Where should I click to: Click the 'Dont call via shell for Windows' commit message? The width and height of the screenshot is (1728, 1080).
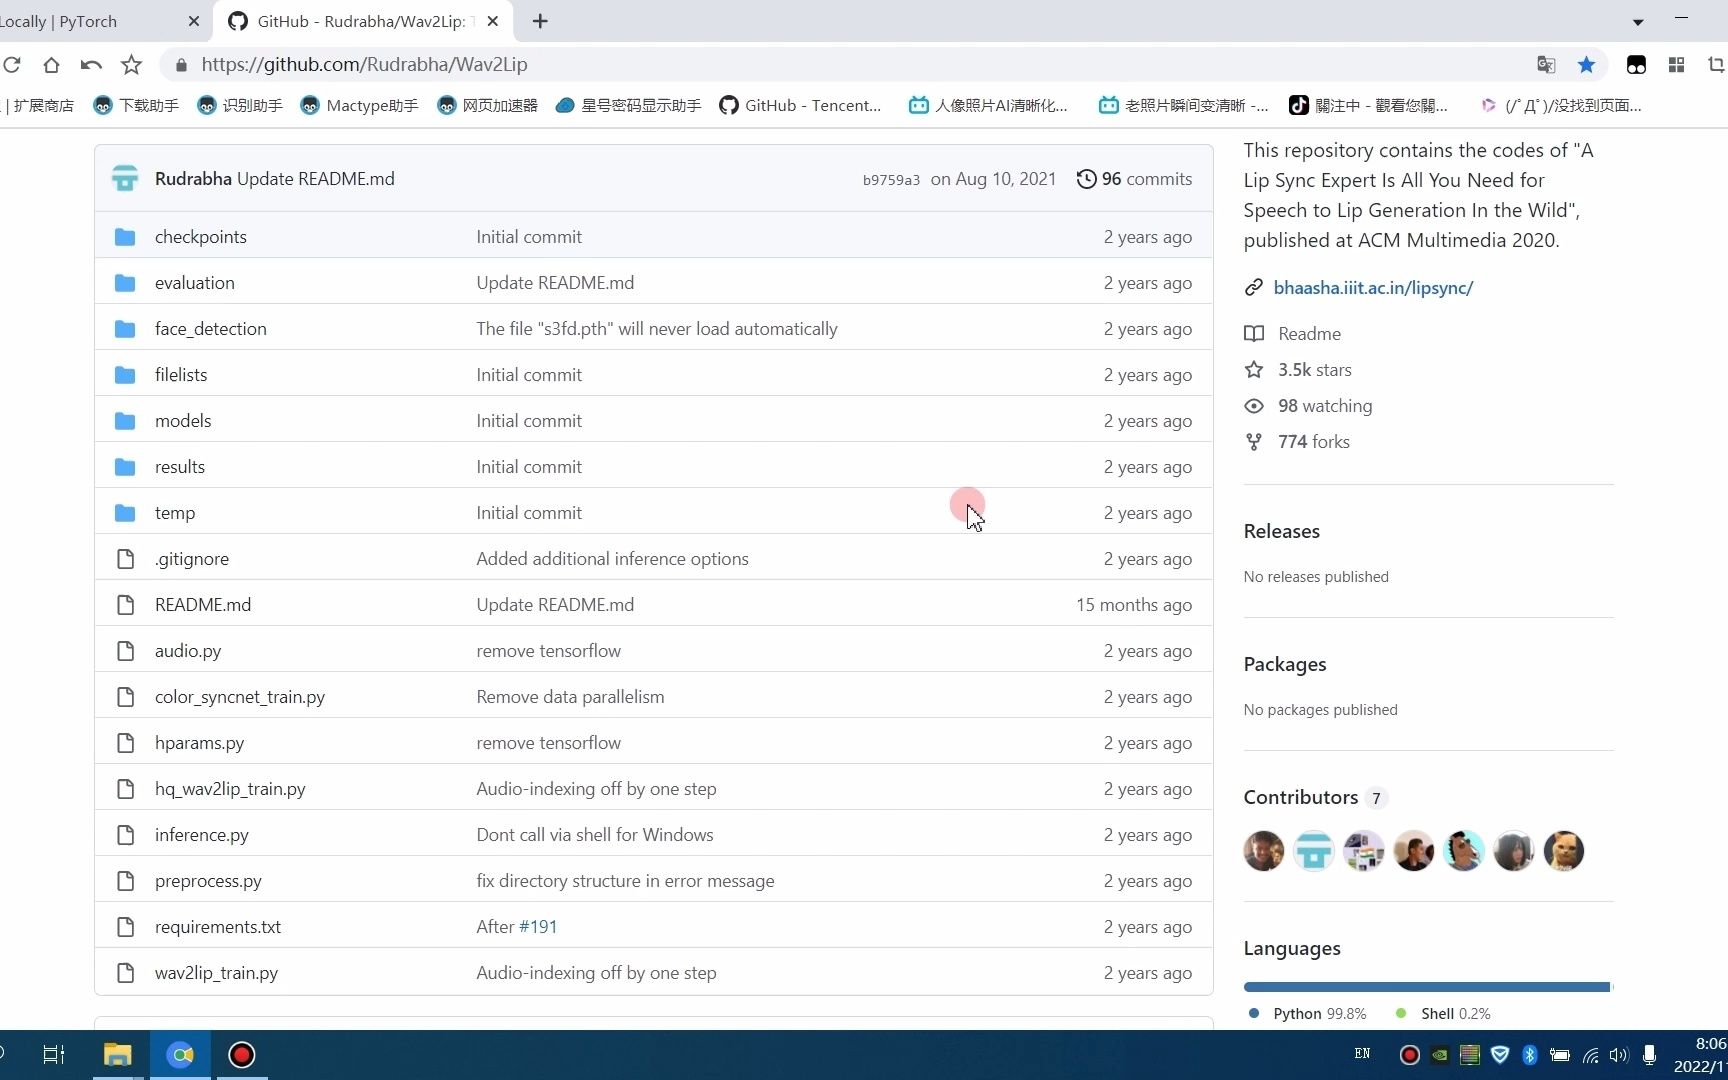(595, 835)
